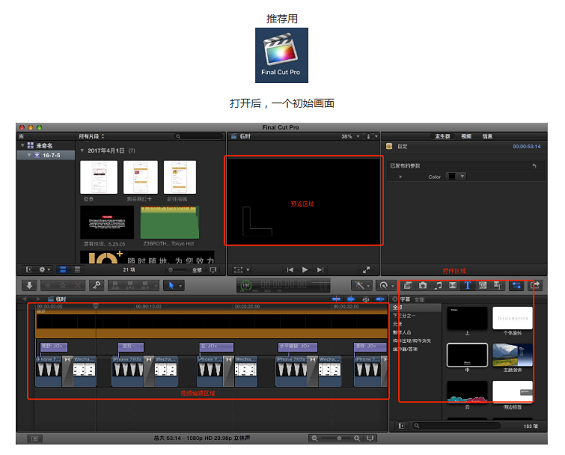Viewport: 565px width, 455px height.
Task: Select the 16-7-5 event
Action: (46, 155)
